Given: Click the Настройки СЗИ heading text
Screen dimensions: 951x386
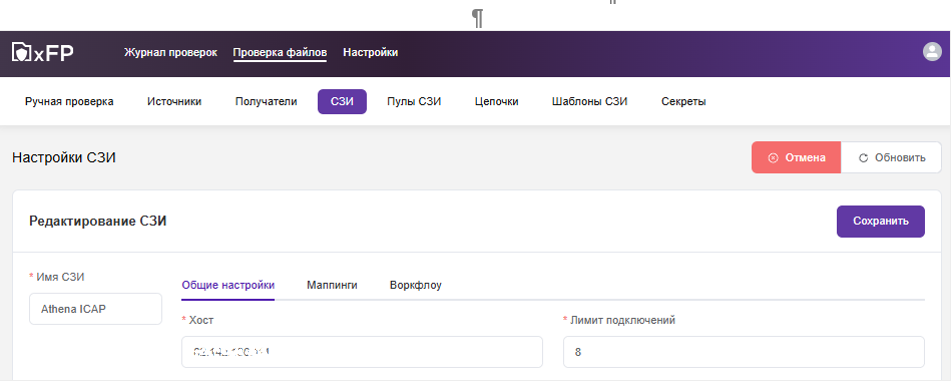Looking at the screenshot, I should pyautogui.click(x=64, y=158).
